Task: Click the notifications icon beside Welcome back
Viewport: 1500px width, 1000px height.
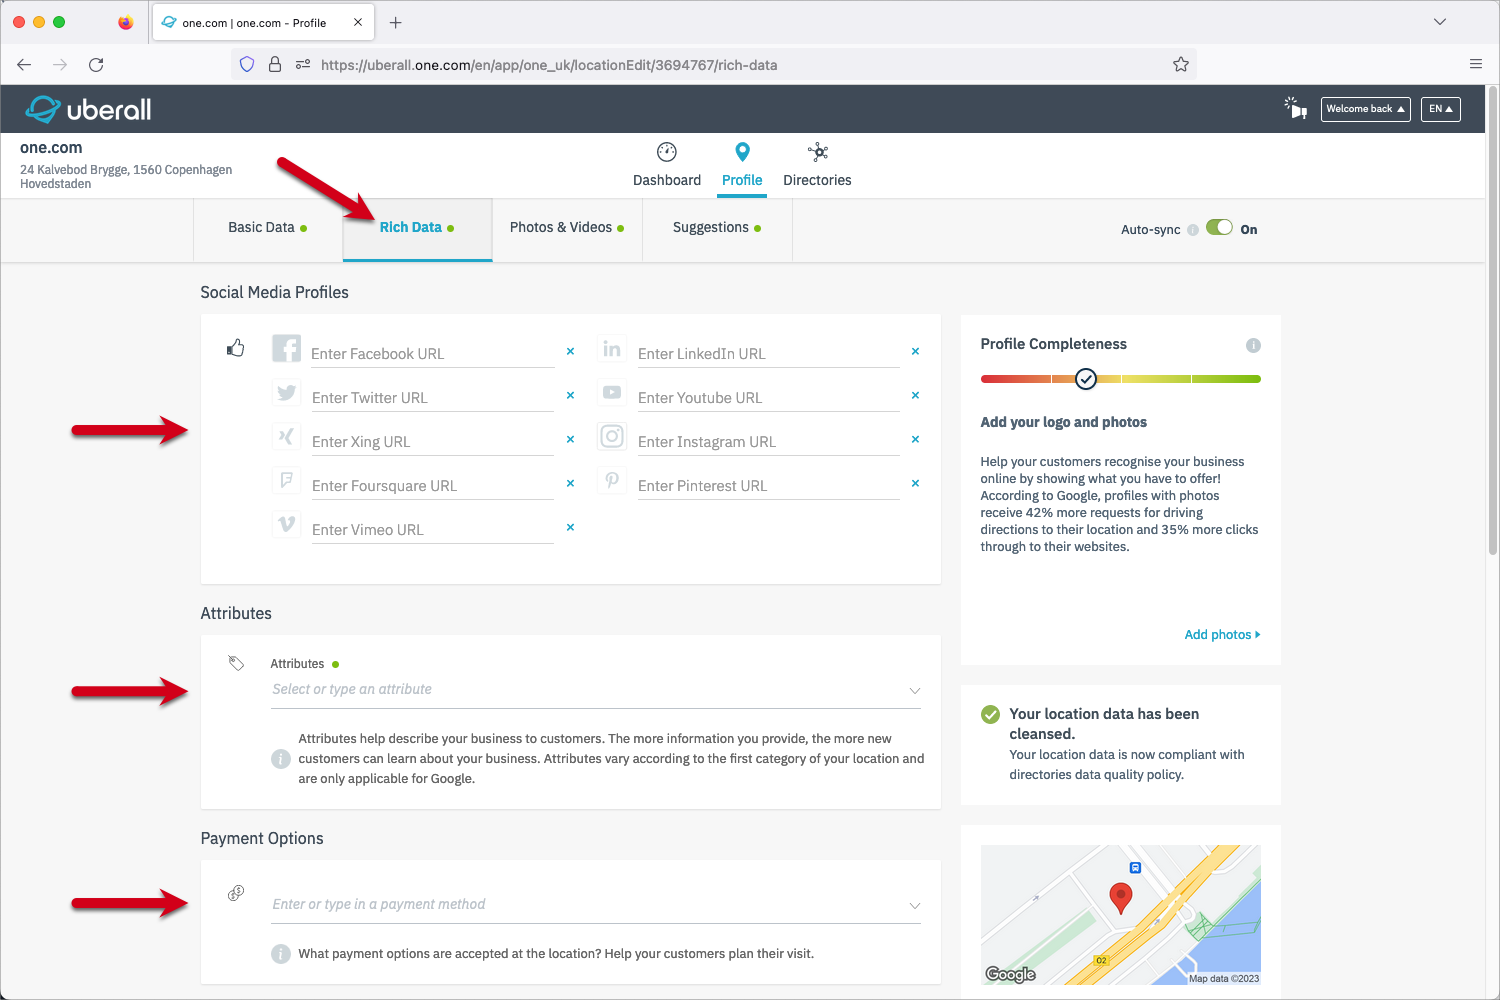Action: pyautogui.click(x=1296, y=108)
